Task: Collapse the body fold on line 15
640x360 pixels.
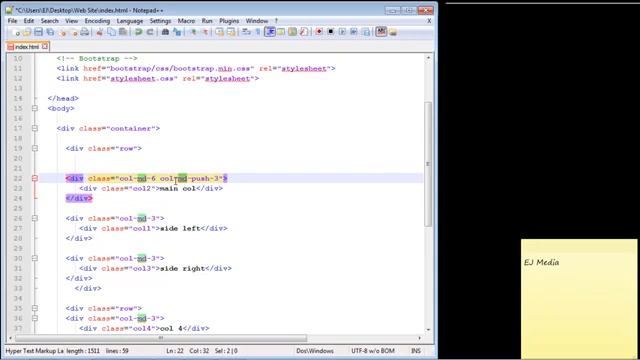Action: pyautogui.click(x=35, y=108)
